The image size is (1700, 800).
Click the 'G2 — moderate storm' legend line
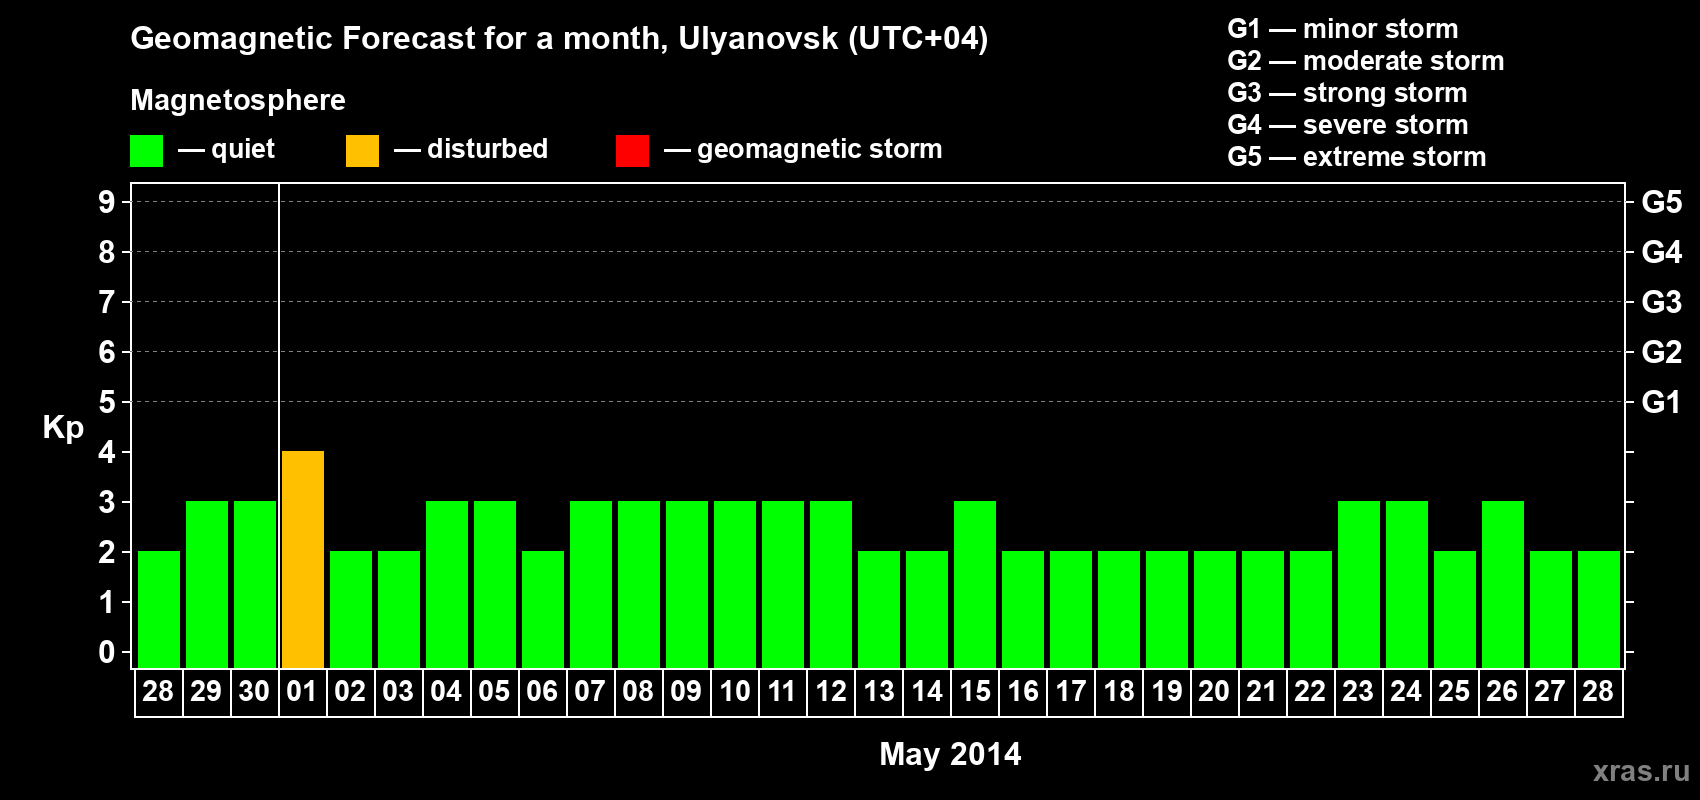(1366, 61)
